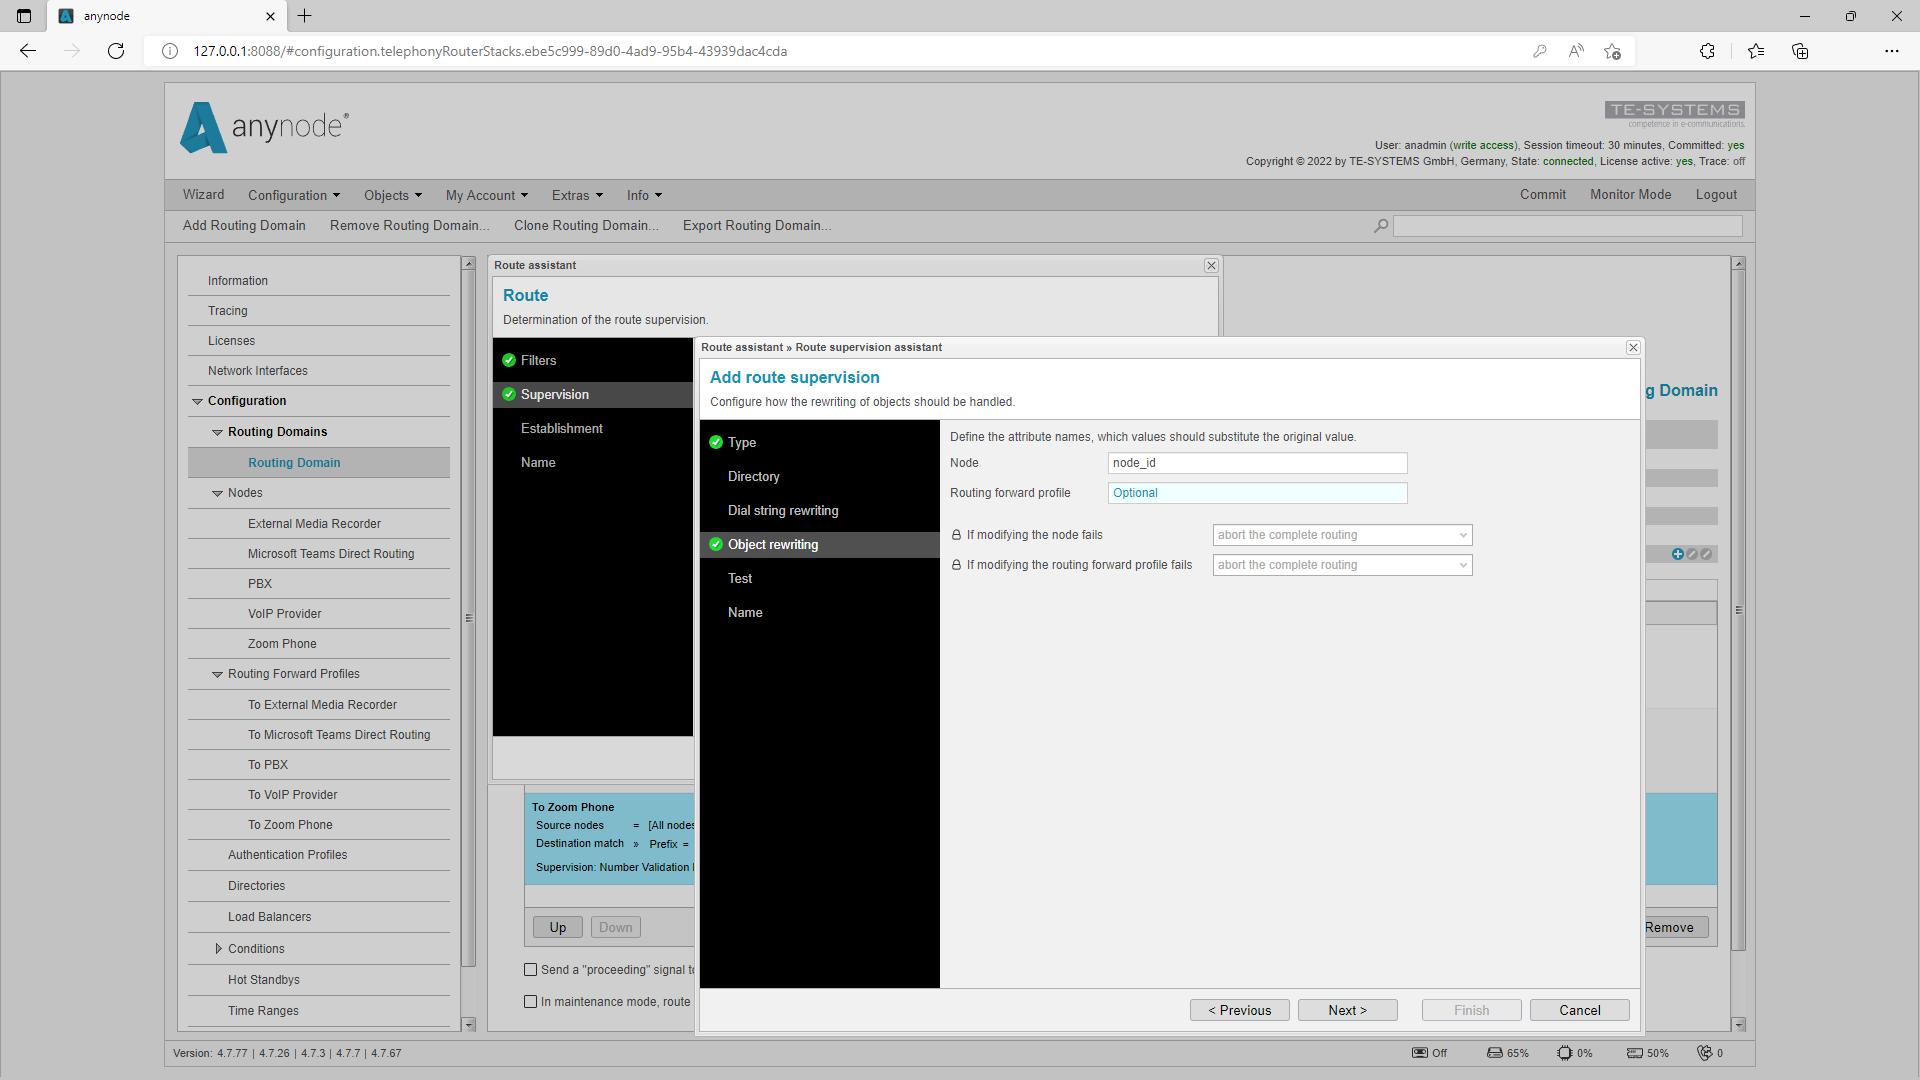Toggle In maintenance mode checkbox
The height and width of the screenshot is (1080, 1920).
[x=531, y=1002]
